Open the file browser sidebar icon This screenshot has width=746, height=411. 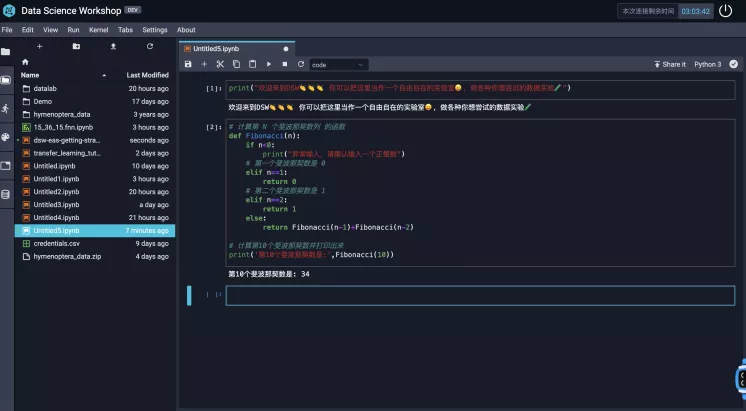pyautogui.click(x=6, y=51)
